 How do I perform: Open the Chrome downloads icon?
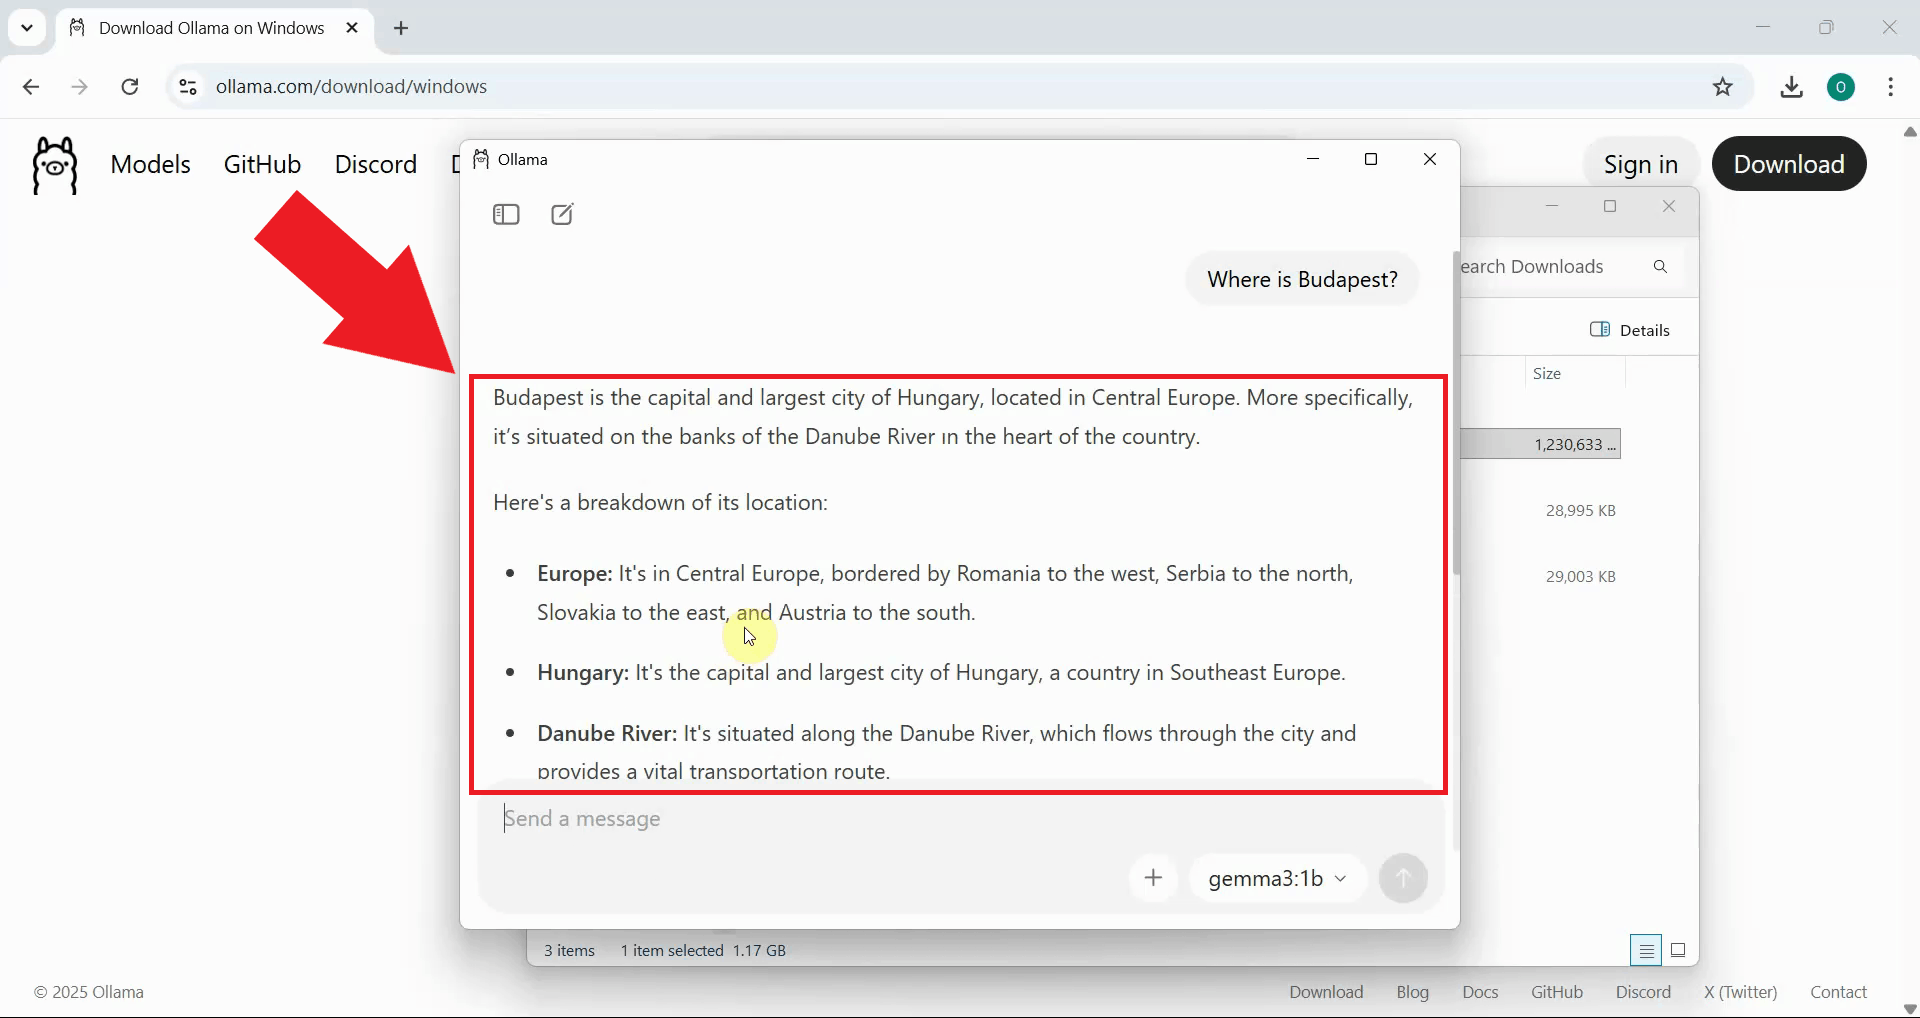click(x=1791, y=87)
